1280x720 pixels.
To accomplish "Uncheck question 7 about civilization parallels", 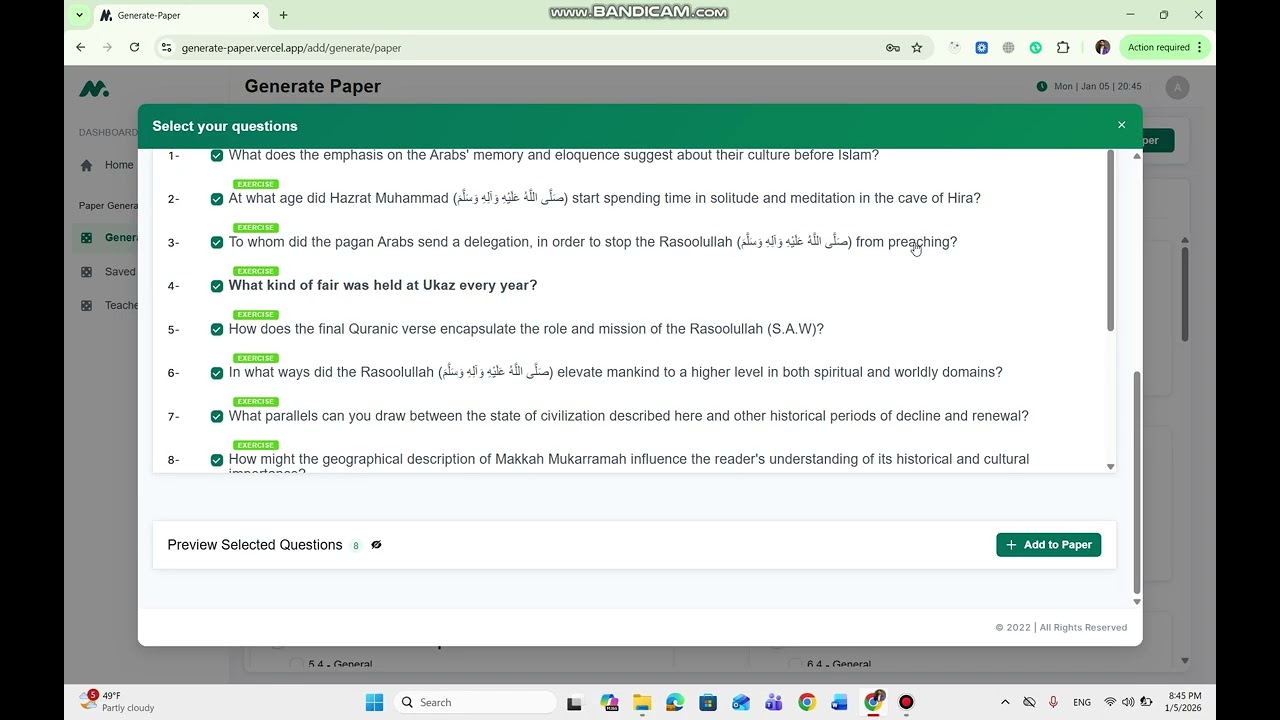I will [217, 416].
